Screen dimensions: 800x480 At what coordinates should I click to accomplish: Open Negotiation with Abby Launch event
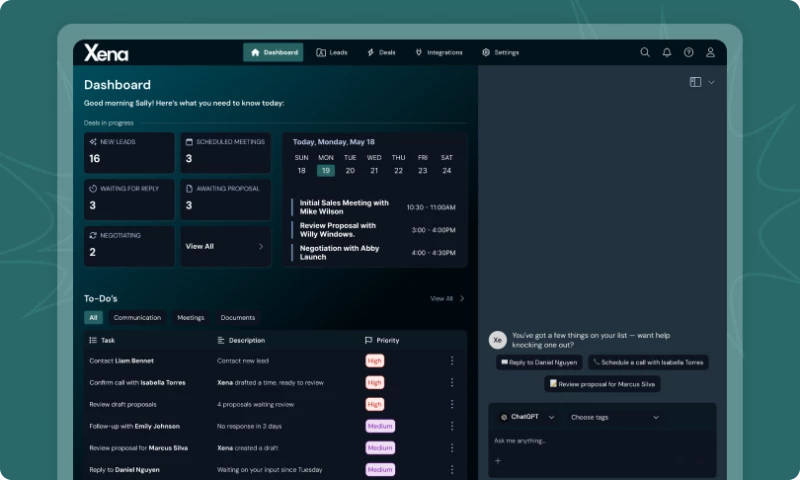coord(374,252)
